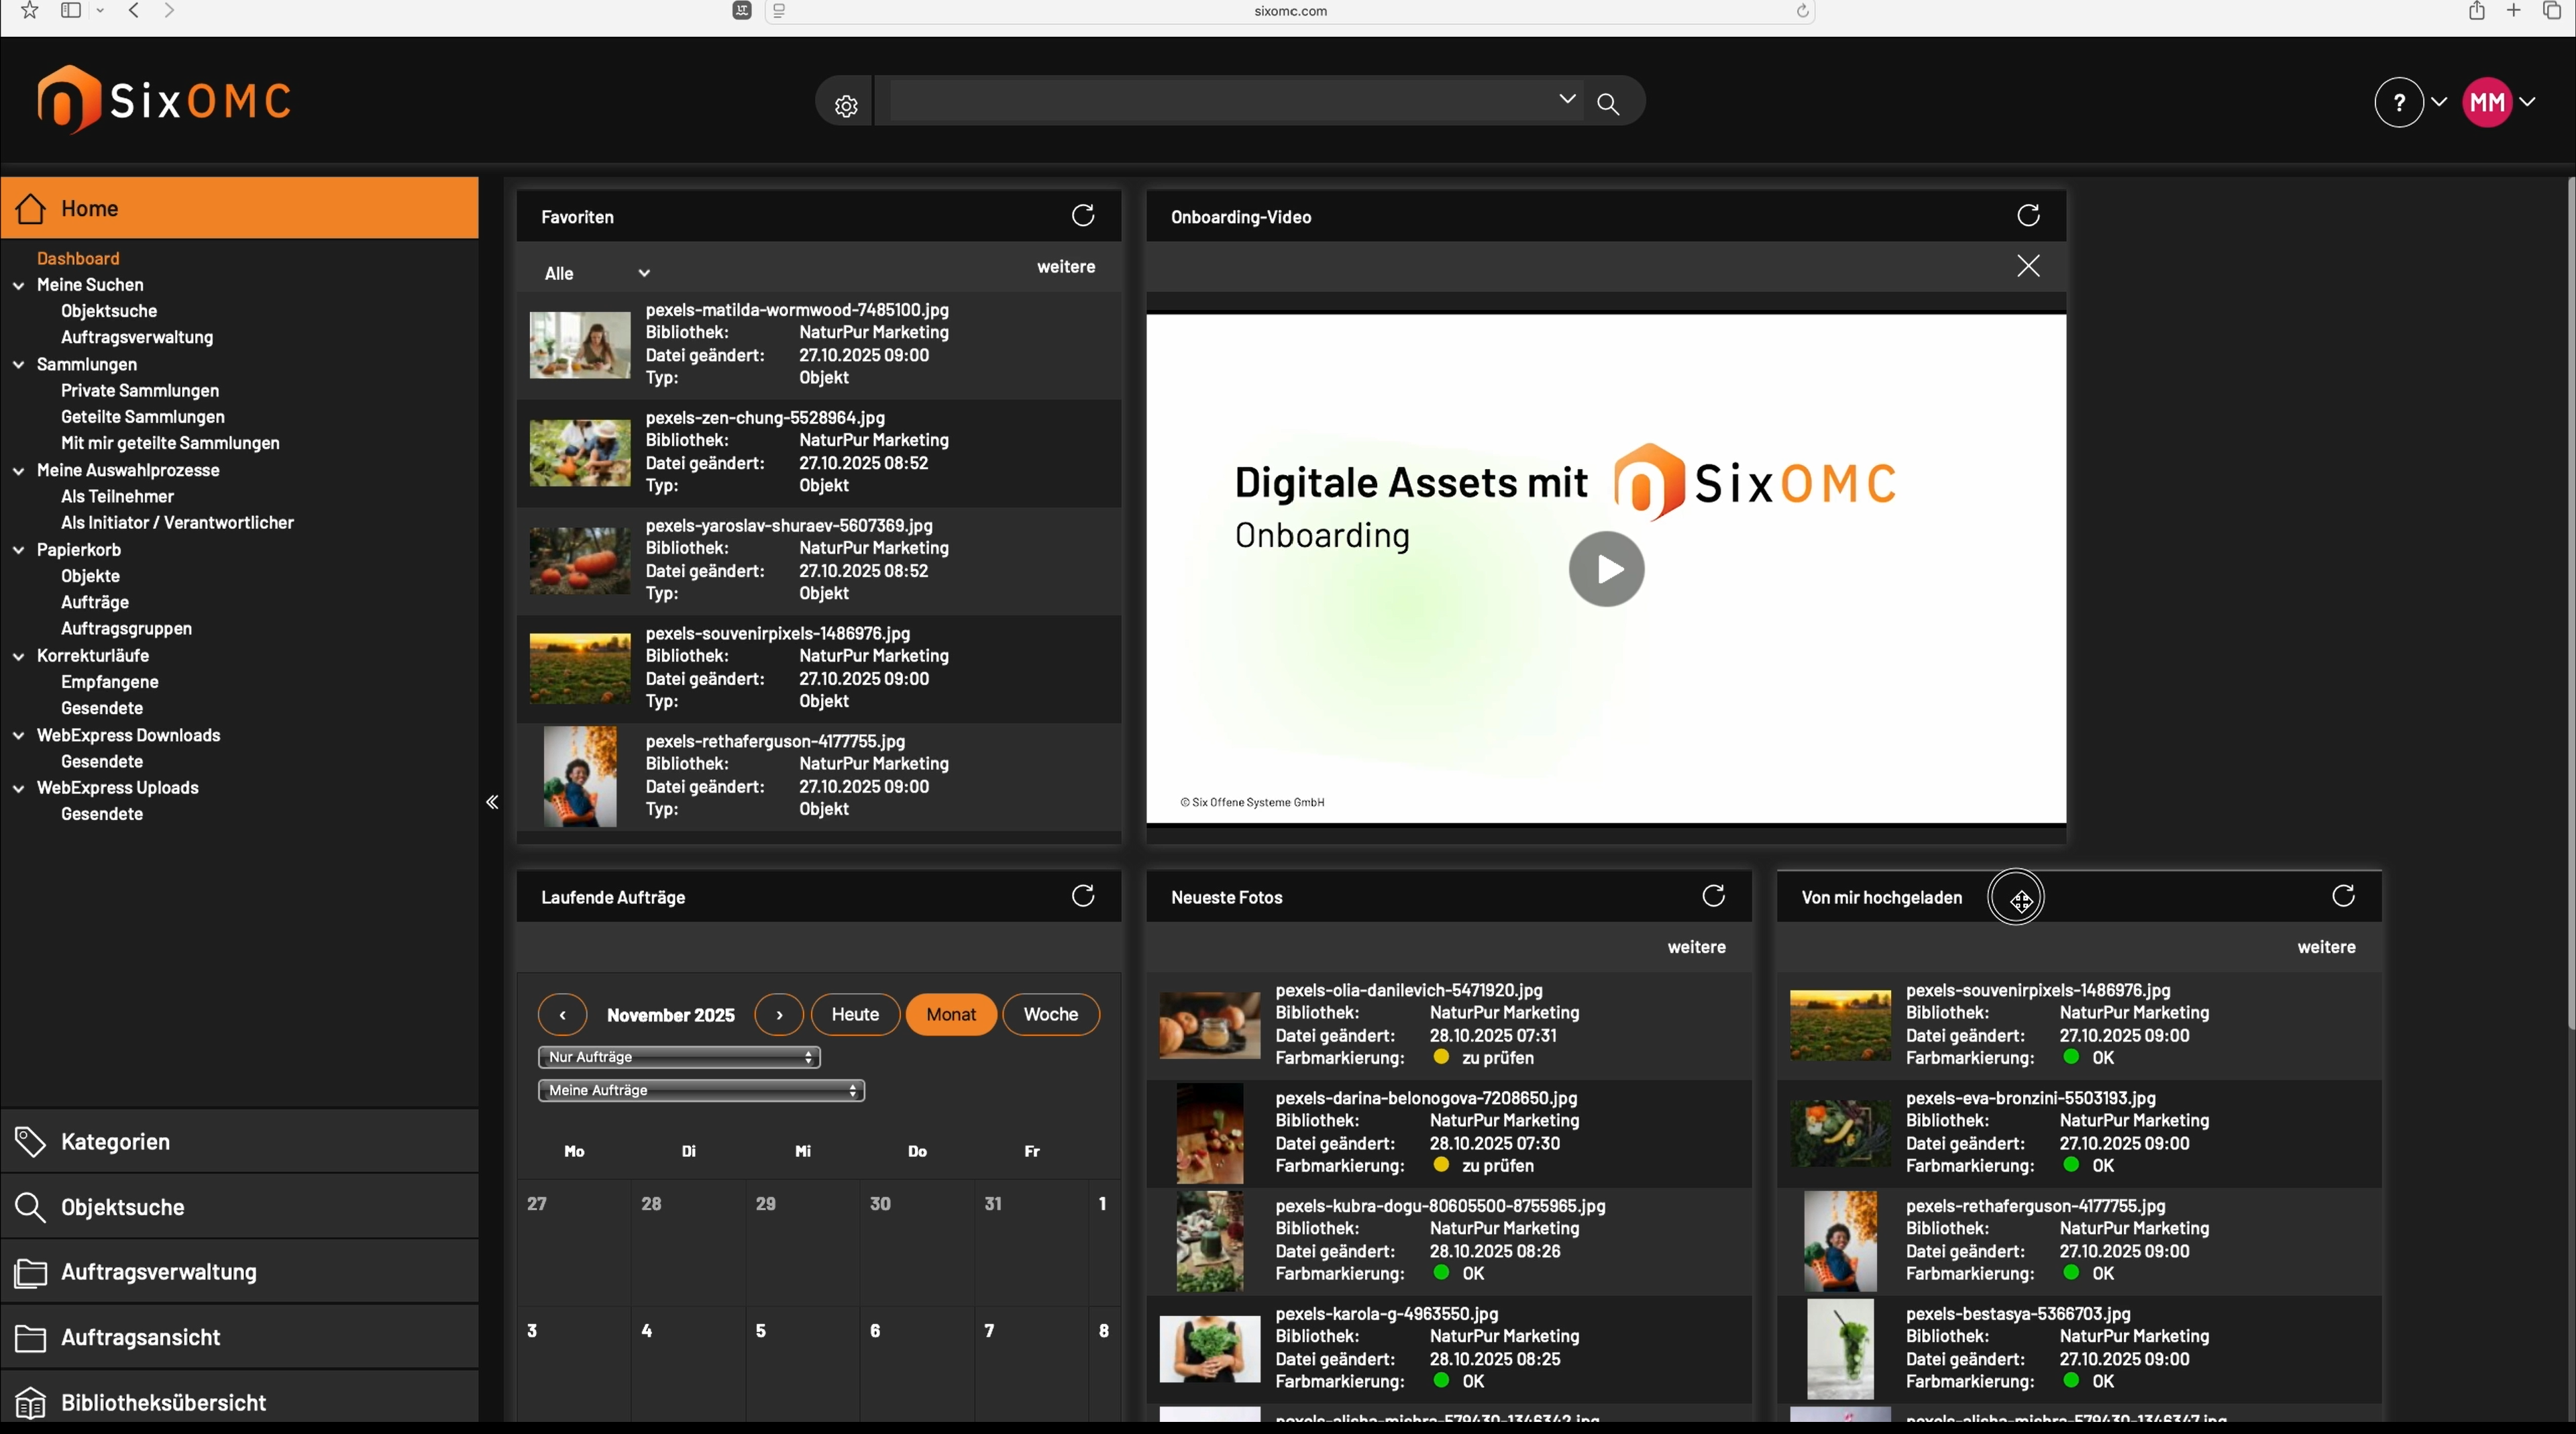This screenshot has height=1434, width=2576.
Task: Click weitere link in Neueste Fotos
Action: tap(1696, 947)
